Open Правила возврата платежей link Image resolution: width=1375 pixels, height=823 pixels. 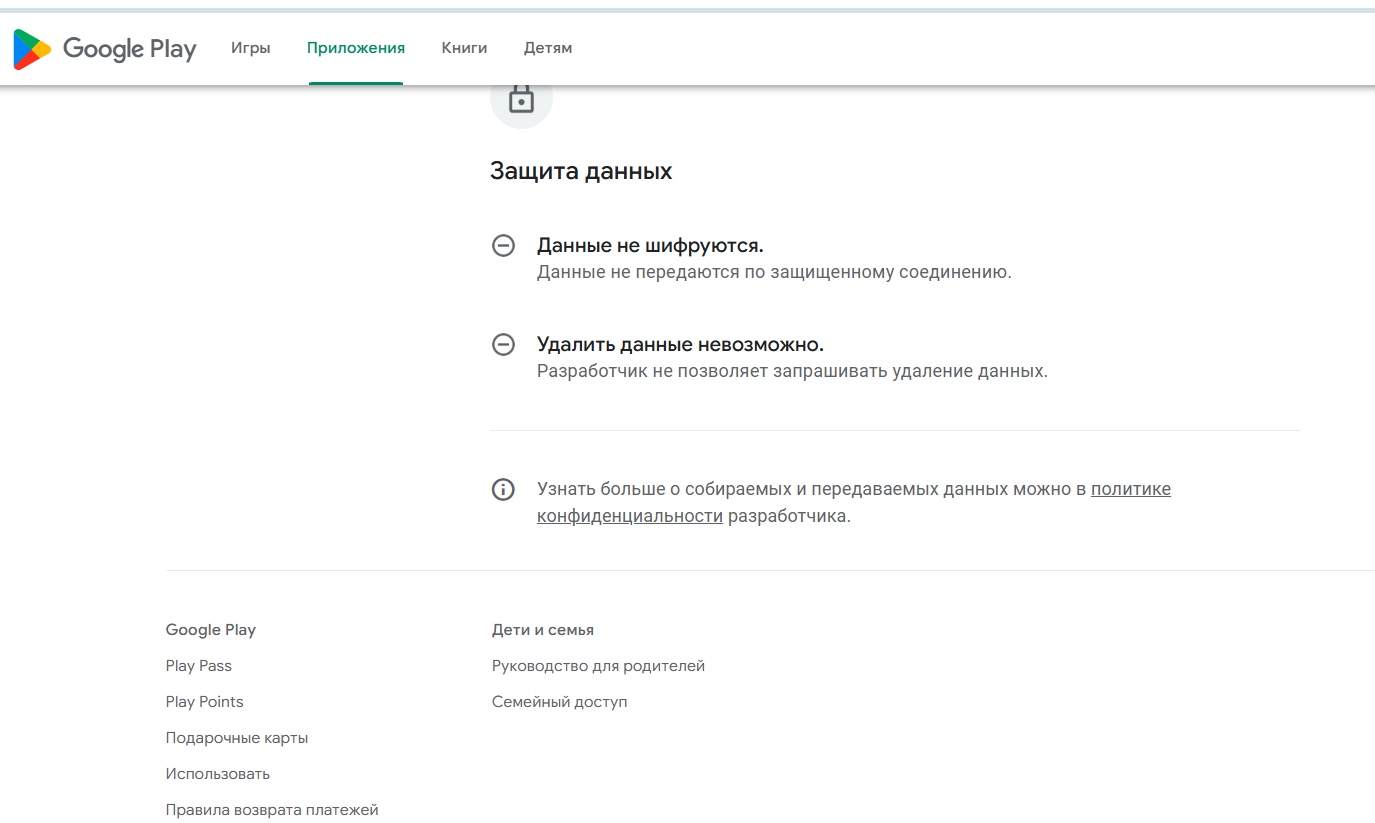point(272,810)
